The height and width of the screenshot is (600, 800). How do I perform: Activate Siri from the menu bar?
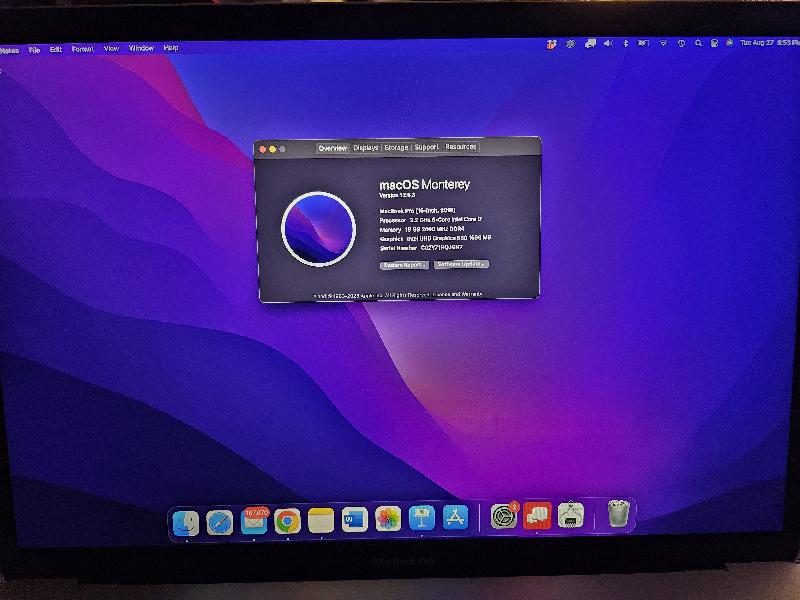(730, 43)
